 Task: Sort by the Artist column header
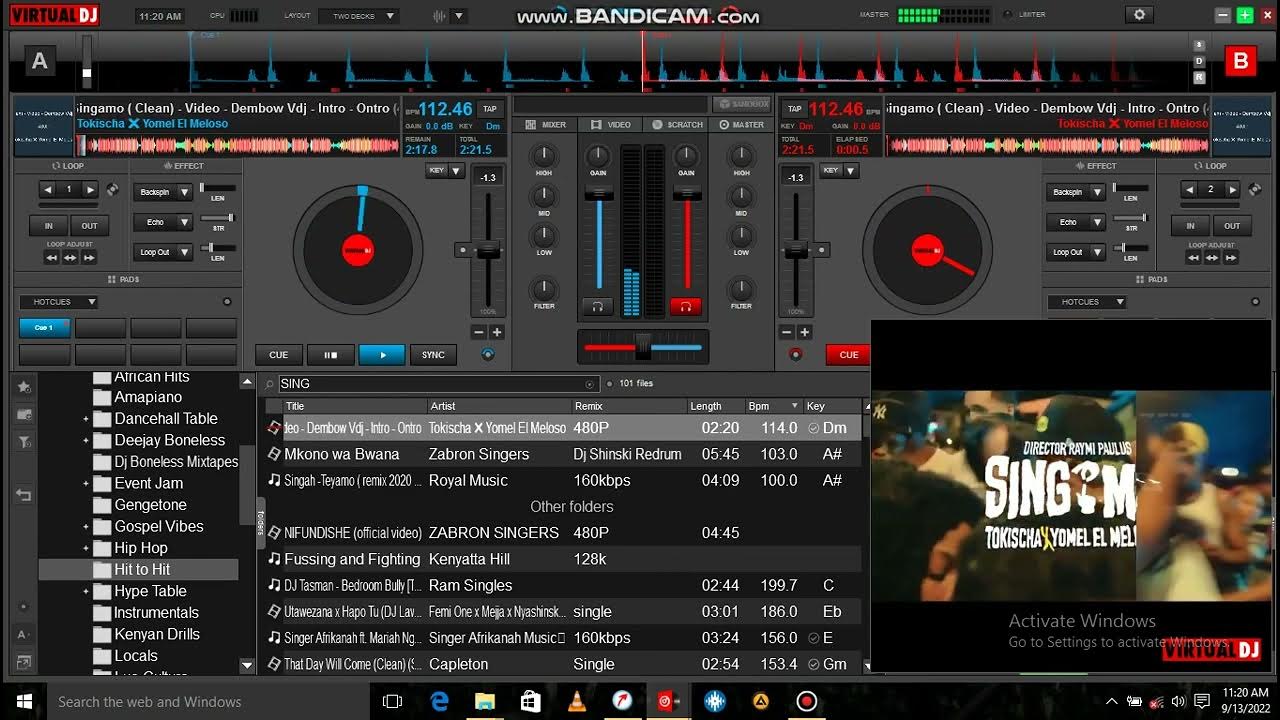pos(497,406)
